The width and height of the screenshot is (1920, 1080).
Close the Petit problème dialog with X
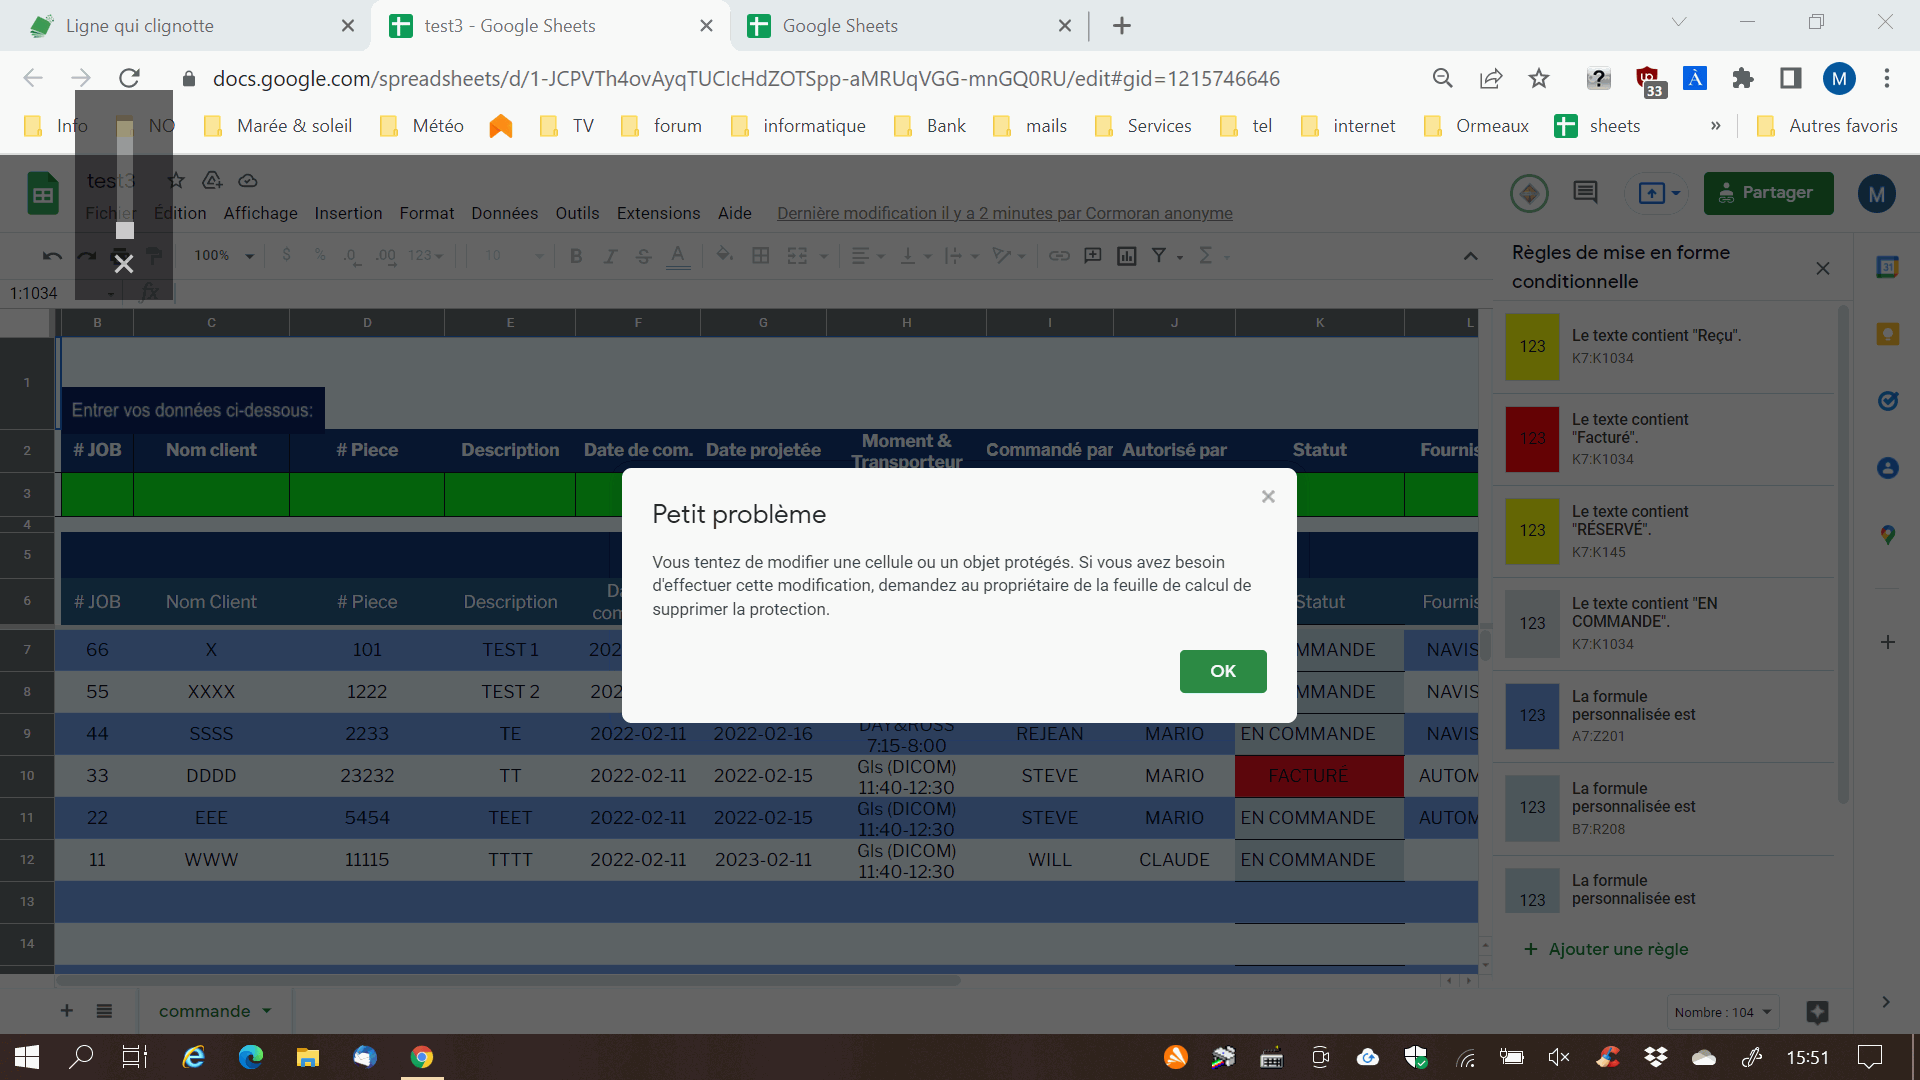pyautogui.click(x=1268, y=497)
